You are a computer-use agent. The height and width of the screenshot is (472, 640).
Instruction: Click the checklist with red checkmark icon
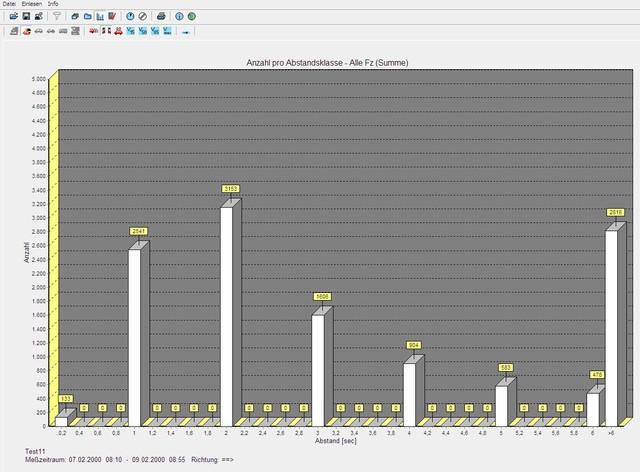112,16
